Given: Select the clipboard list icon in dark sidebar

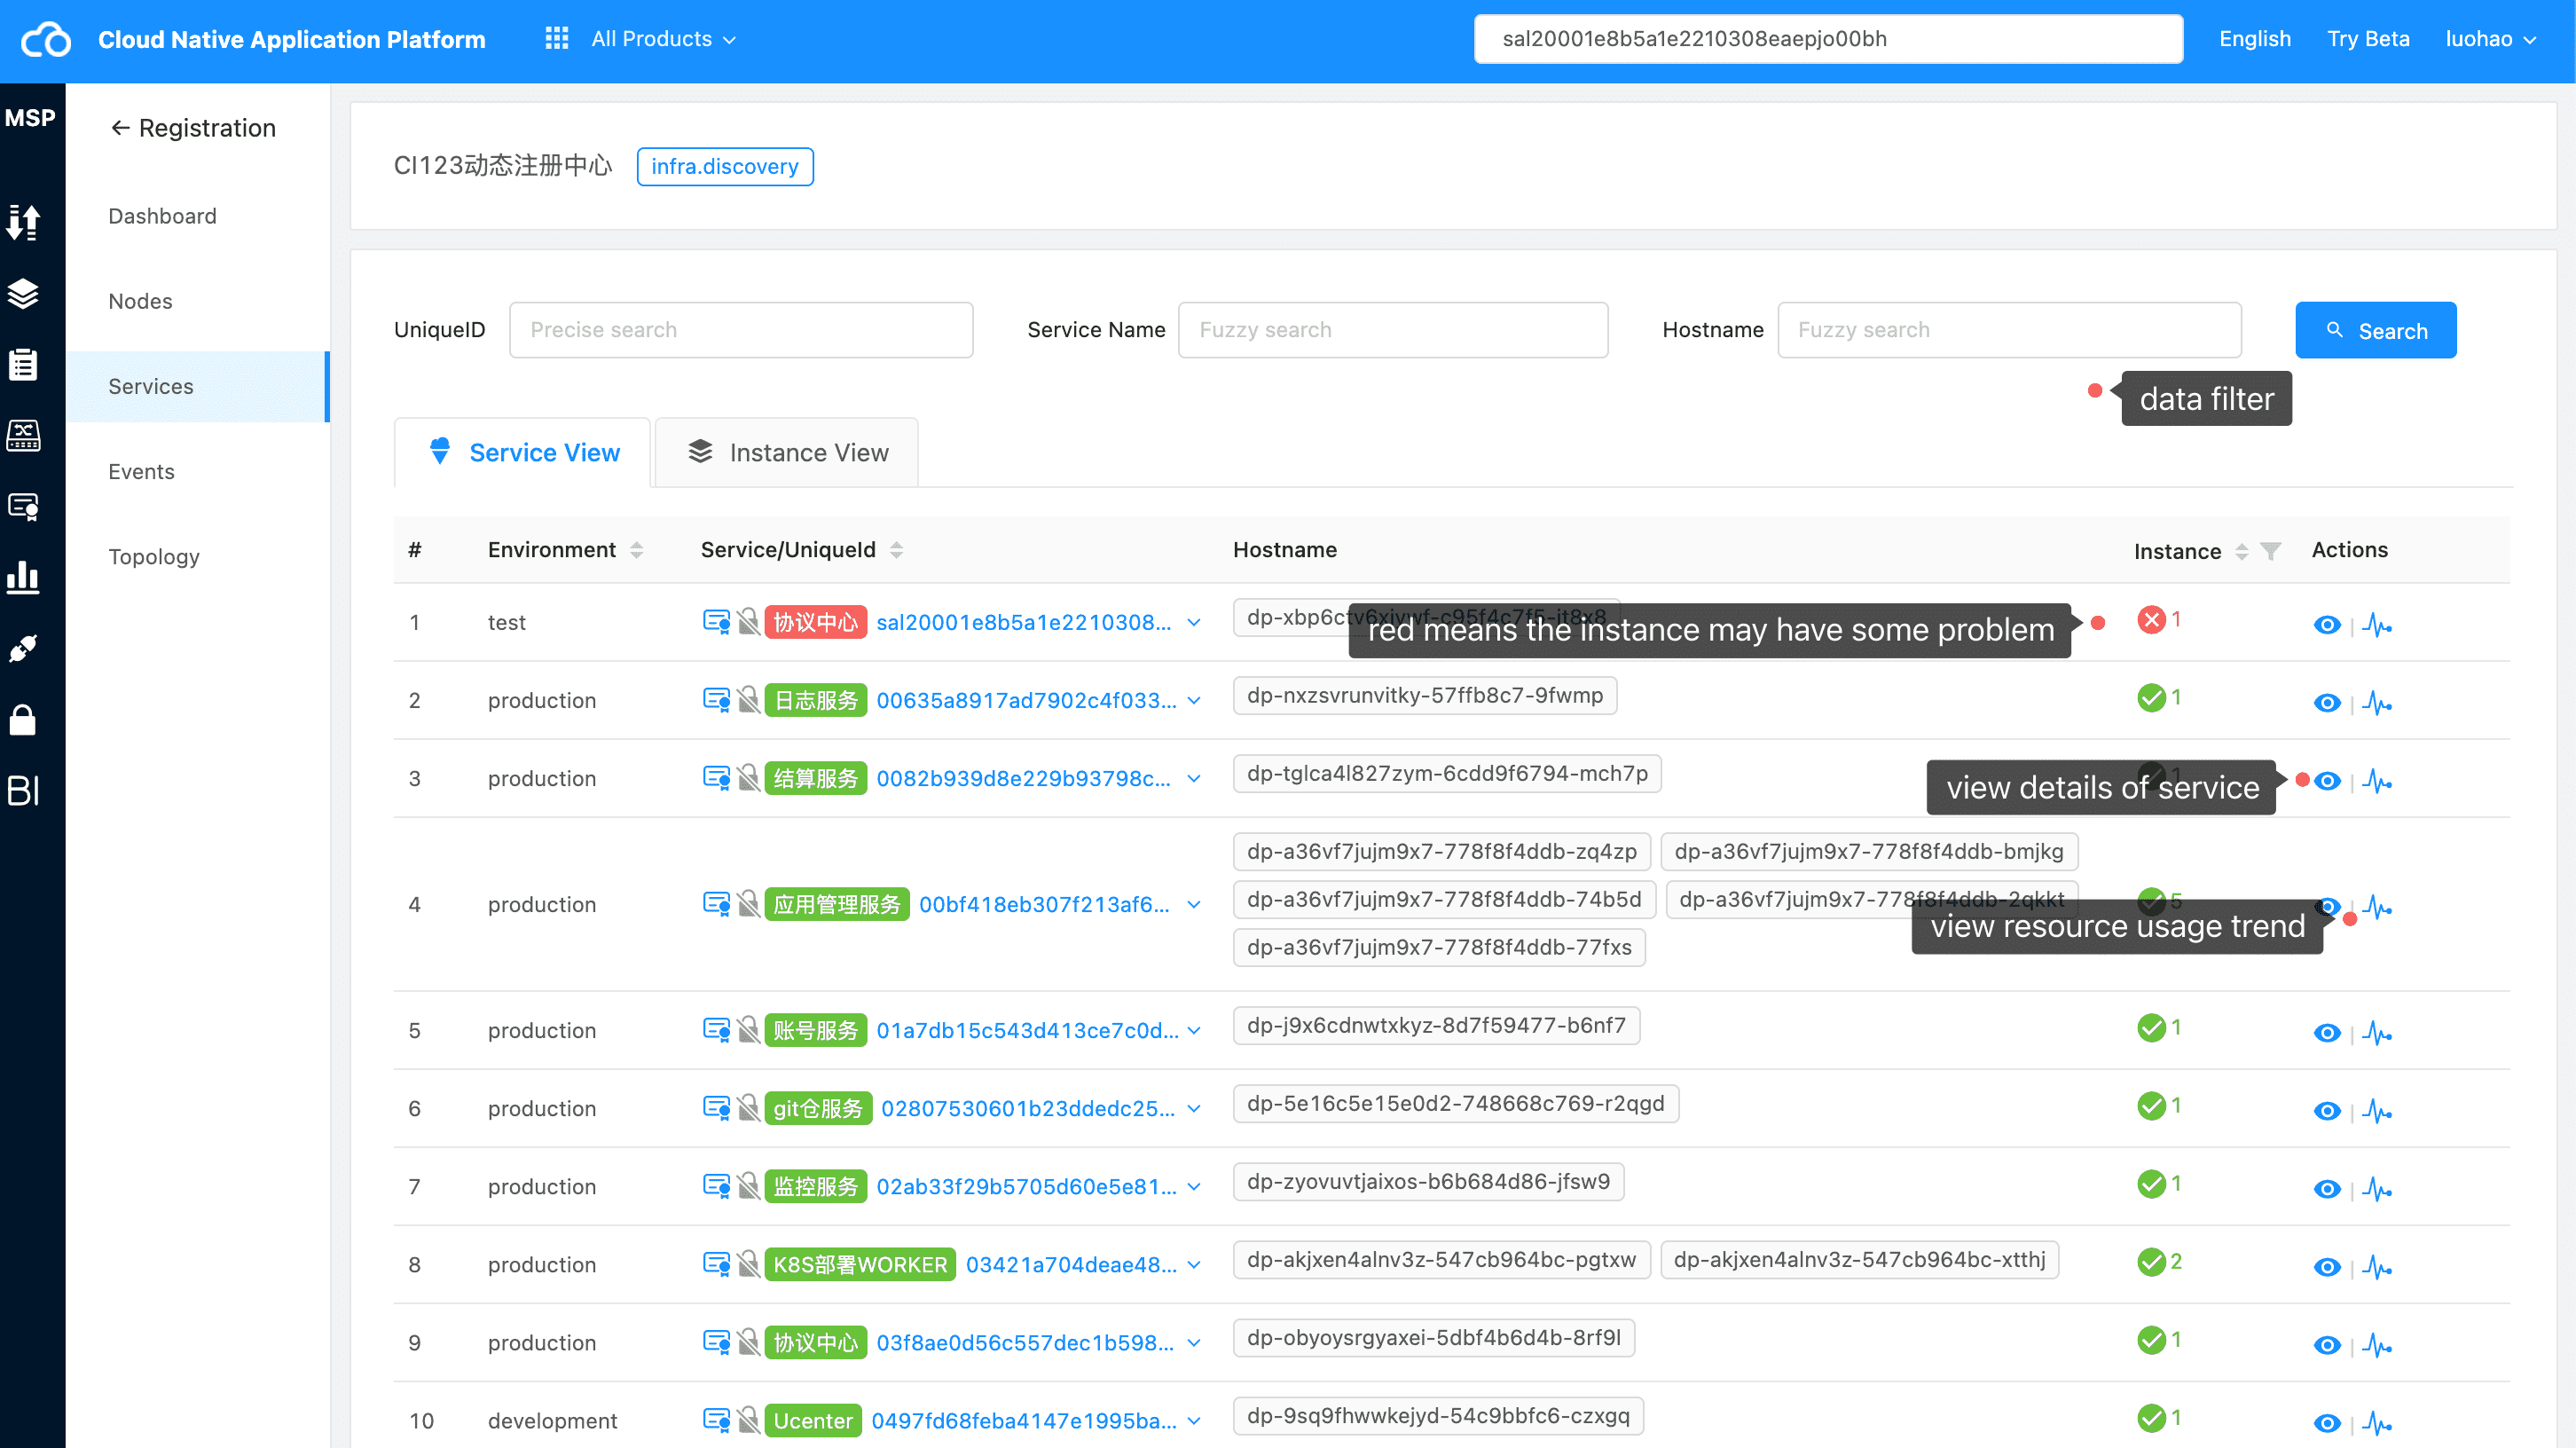Looking at the screenshot, I should pos(23,365).
